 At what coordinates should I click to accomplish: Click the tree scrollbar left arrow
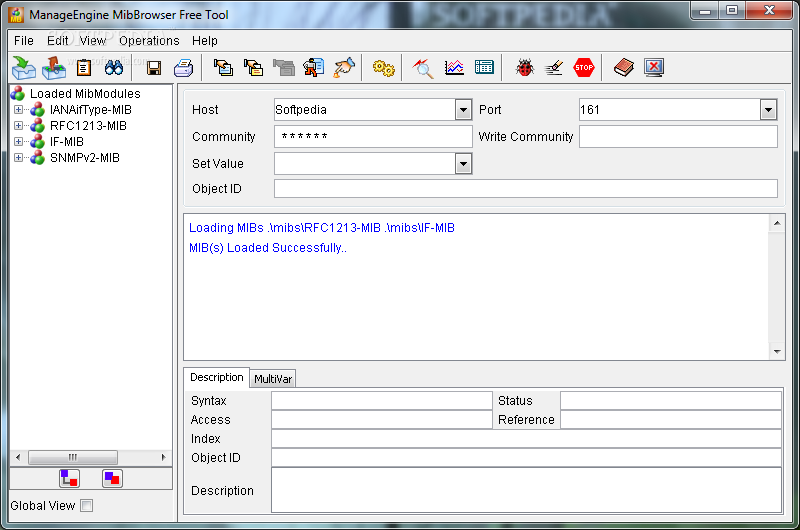click(18, 457)
